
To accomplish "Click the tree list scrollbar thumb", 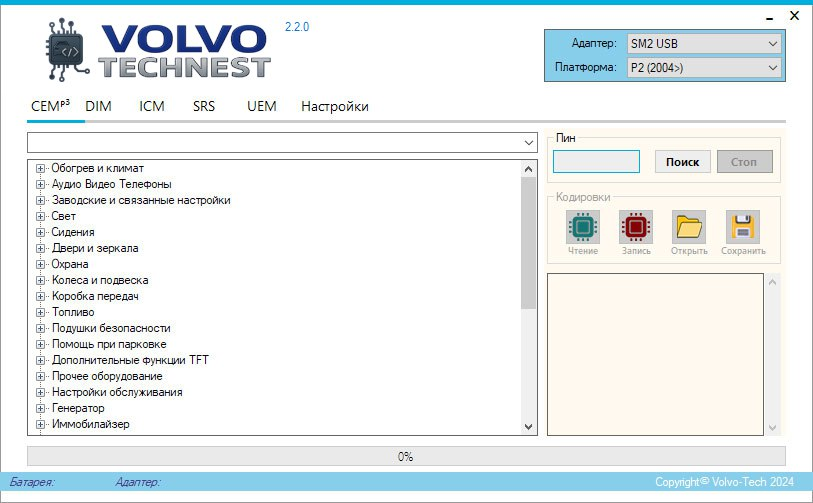I will [x=528, y=243].
